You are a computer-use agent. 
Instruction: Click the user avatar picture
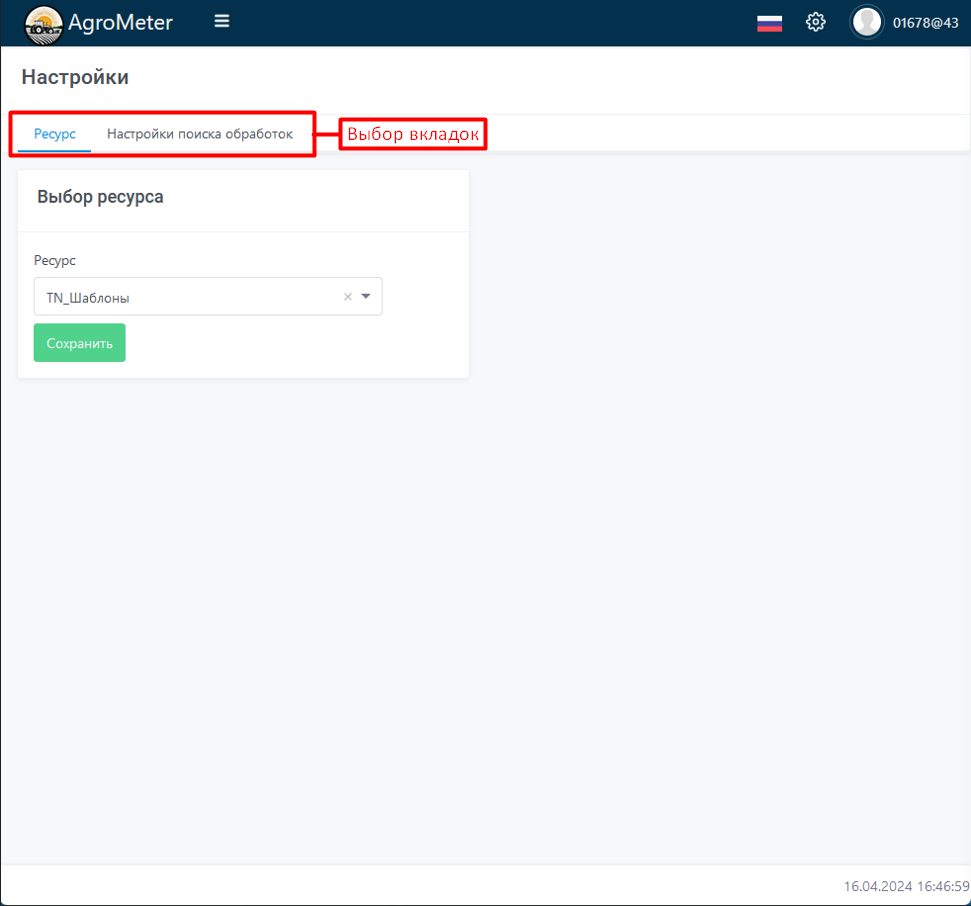(866, 22)
